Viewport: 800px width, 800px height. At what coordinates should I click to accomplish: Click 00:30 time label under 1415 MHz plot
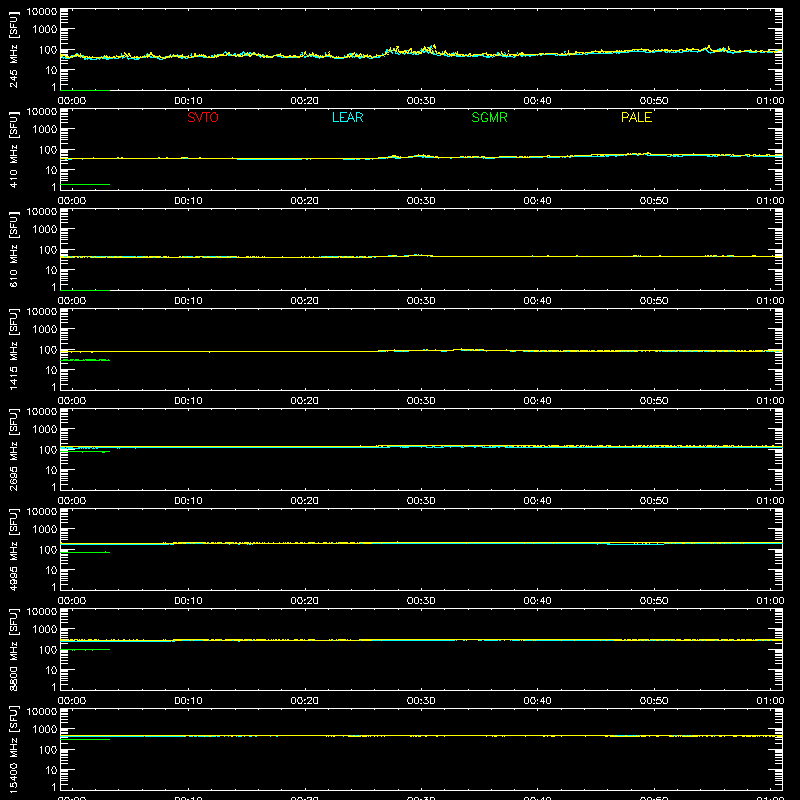pos(421,401)
